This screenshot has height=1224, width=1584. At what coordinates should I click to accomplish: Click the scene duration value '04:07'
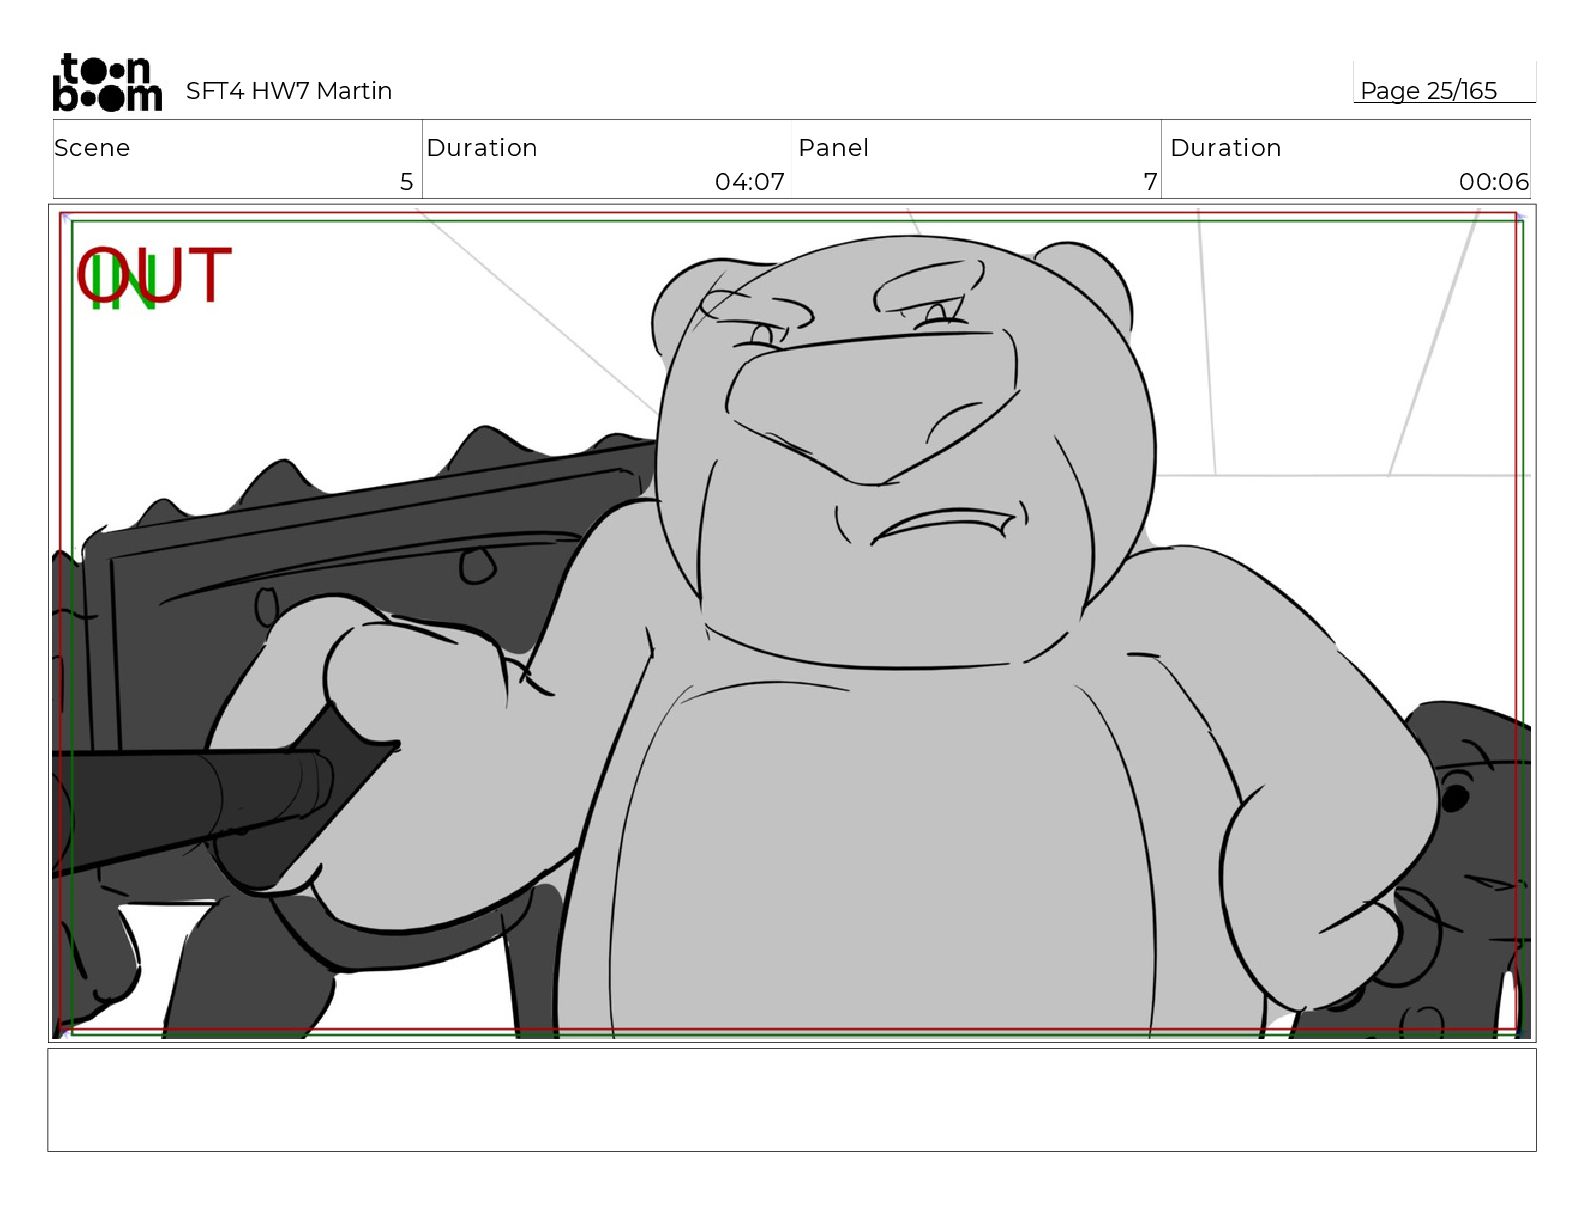click(750, 182)
